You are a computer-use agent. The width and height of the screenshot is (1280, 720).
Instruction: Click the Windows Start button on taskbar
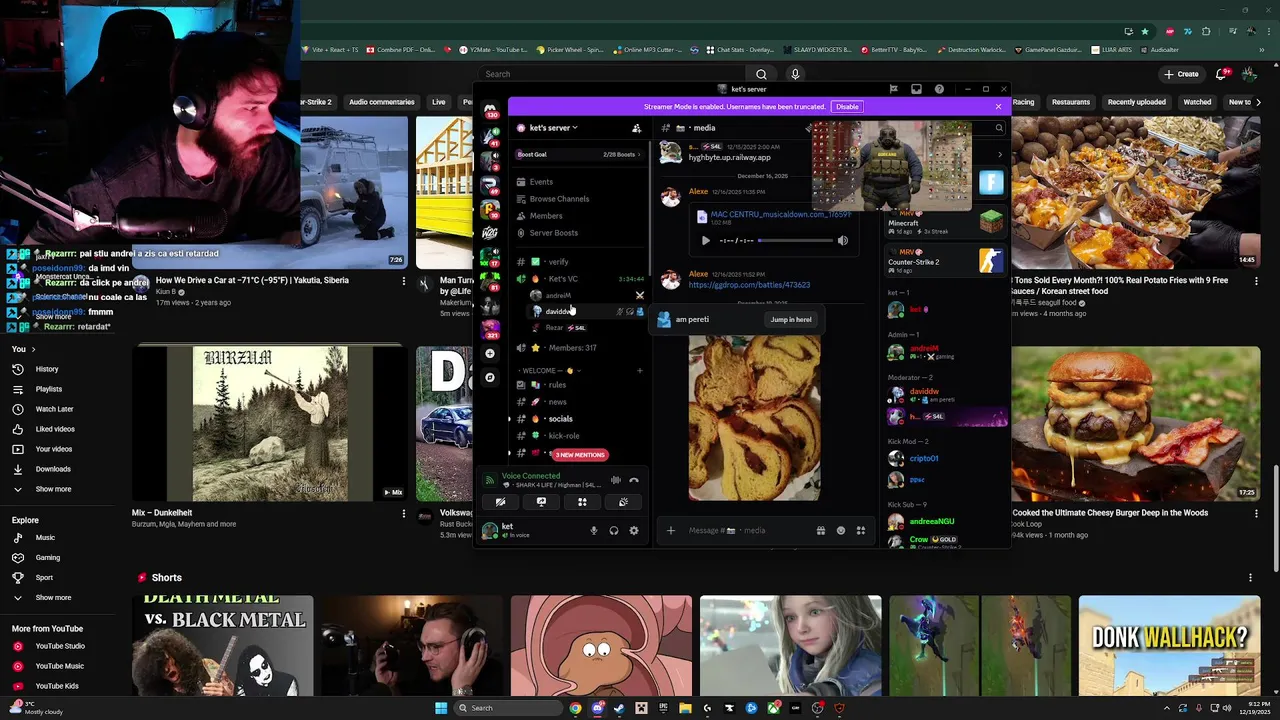(x=441, y=708)
